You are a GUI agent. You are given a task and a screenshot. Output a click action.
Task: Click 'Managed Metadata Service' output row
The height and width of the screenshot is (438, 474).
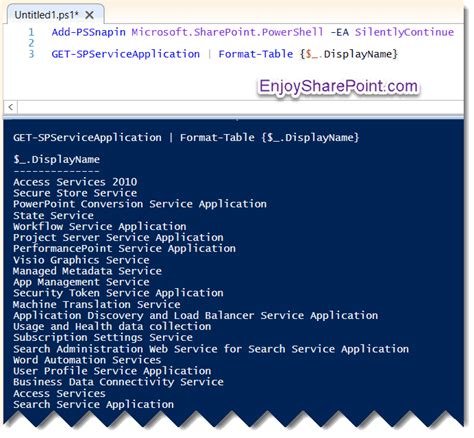pos(87,271)
